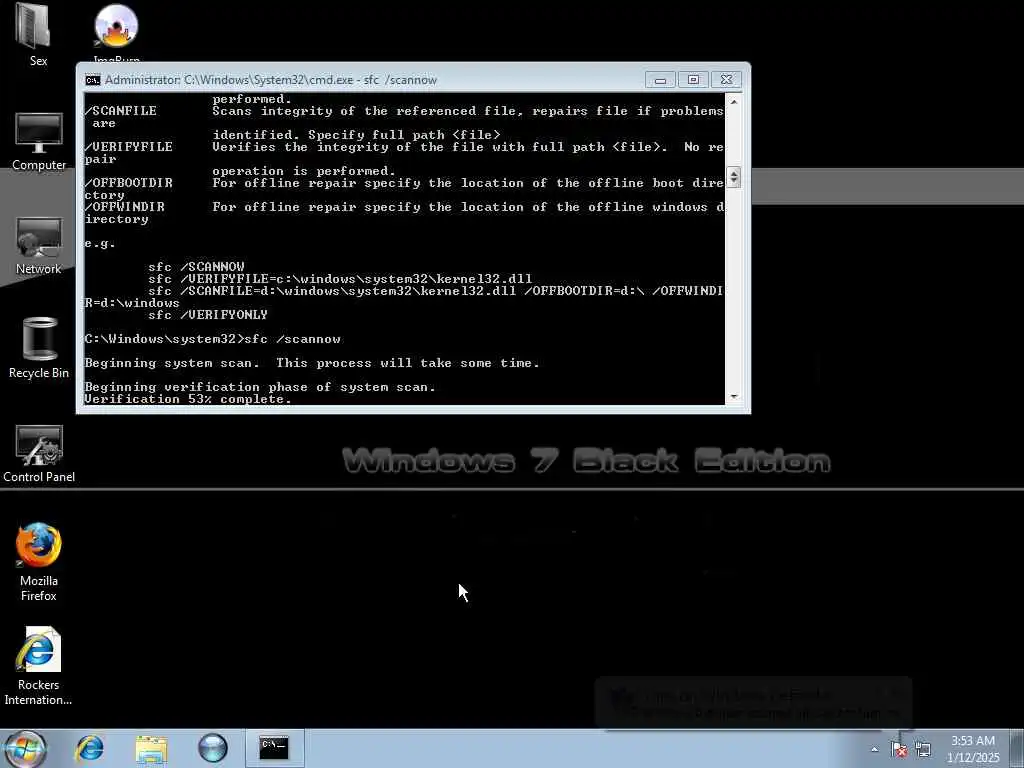Click the cmd window title bar icon
1024x768 pixels.
click(x=93, y=80)
